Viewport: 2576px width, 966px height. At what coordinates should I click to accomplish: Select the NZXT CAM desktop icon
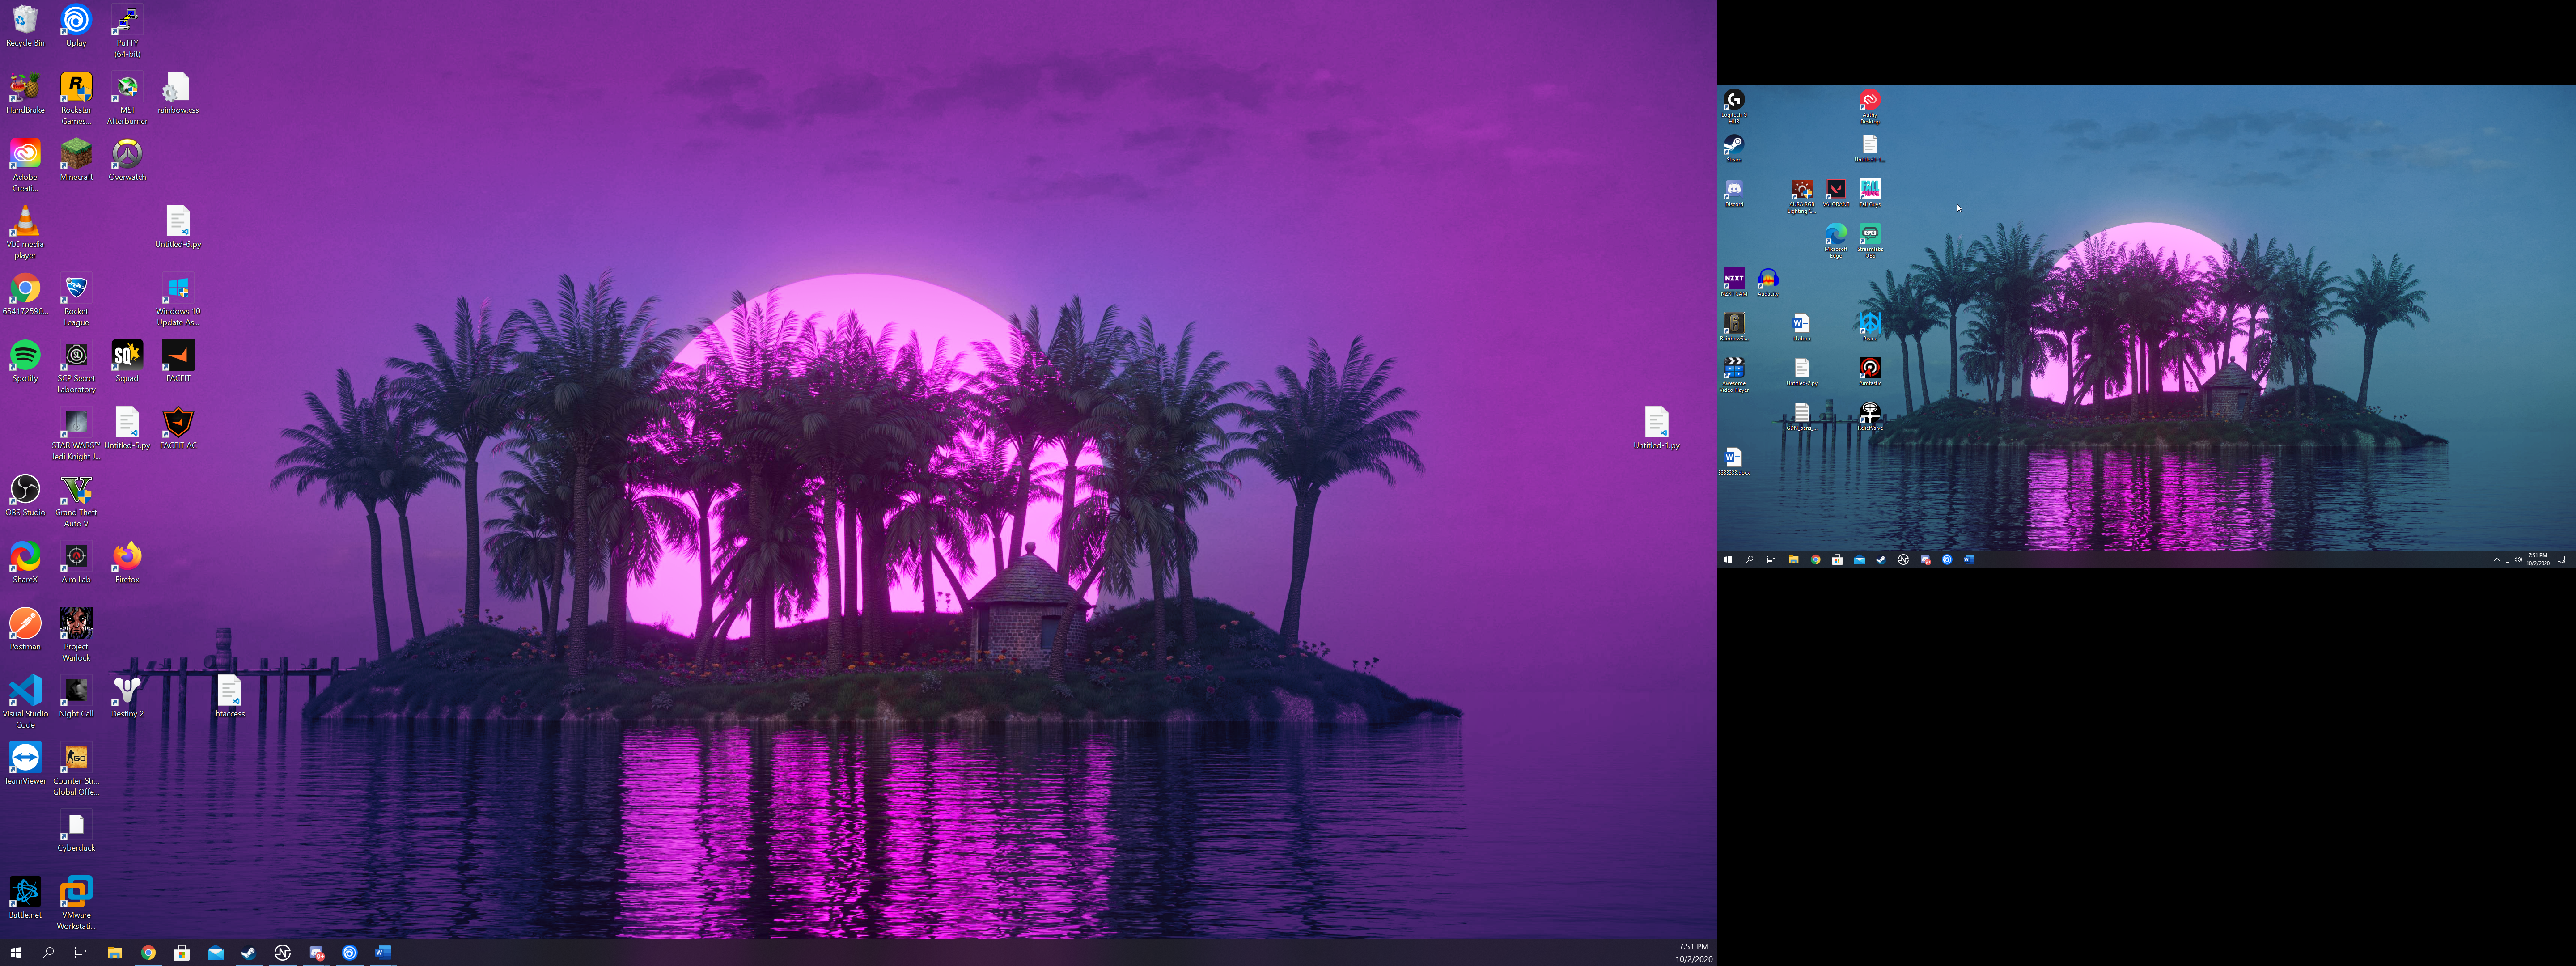click(x=1733, y=279)
